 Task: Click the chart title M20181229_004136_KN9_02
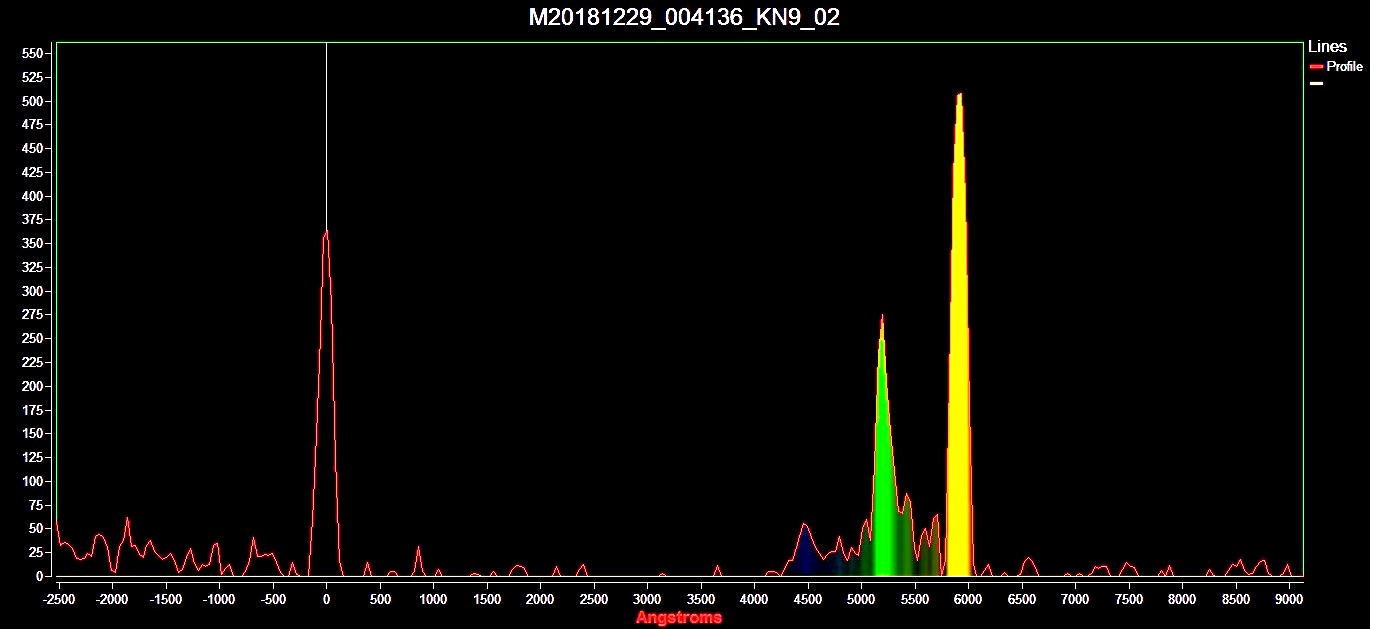tap(683, 18)
